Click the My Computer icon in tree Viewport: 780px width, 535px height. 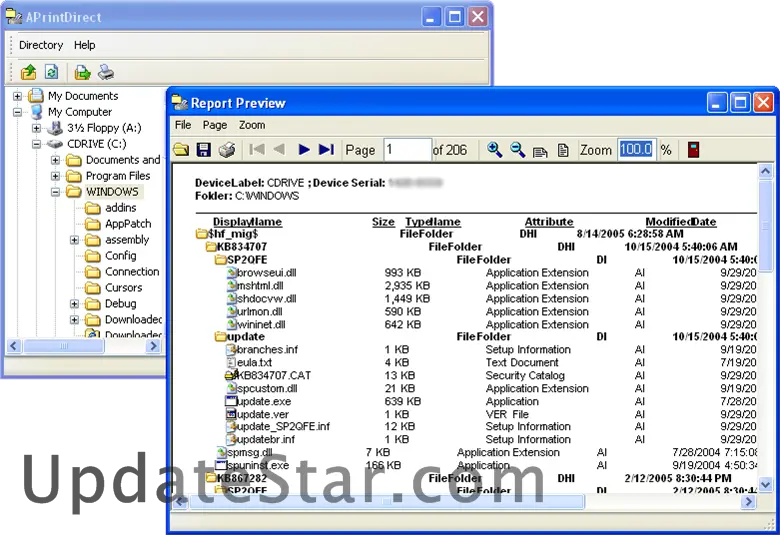36,111
